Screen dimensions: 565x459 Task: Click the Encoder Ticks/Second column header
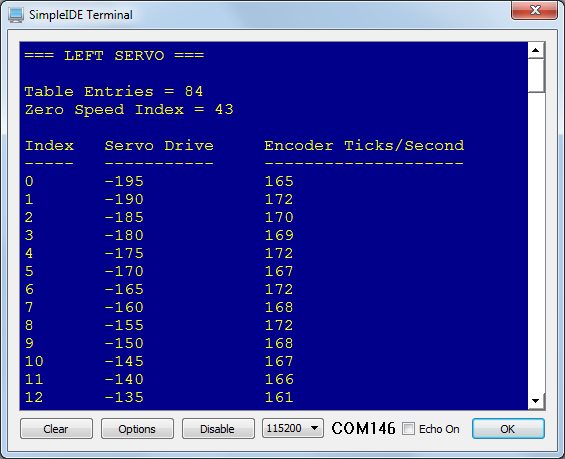[x=364, y=145]
